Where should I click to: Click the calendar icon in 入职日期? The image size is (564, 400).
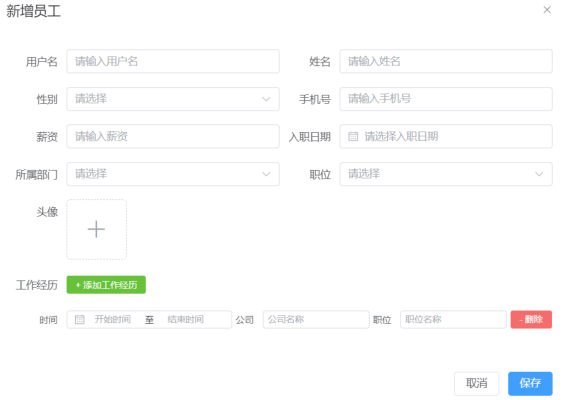[353, 136]
